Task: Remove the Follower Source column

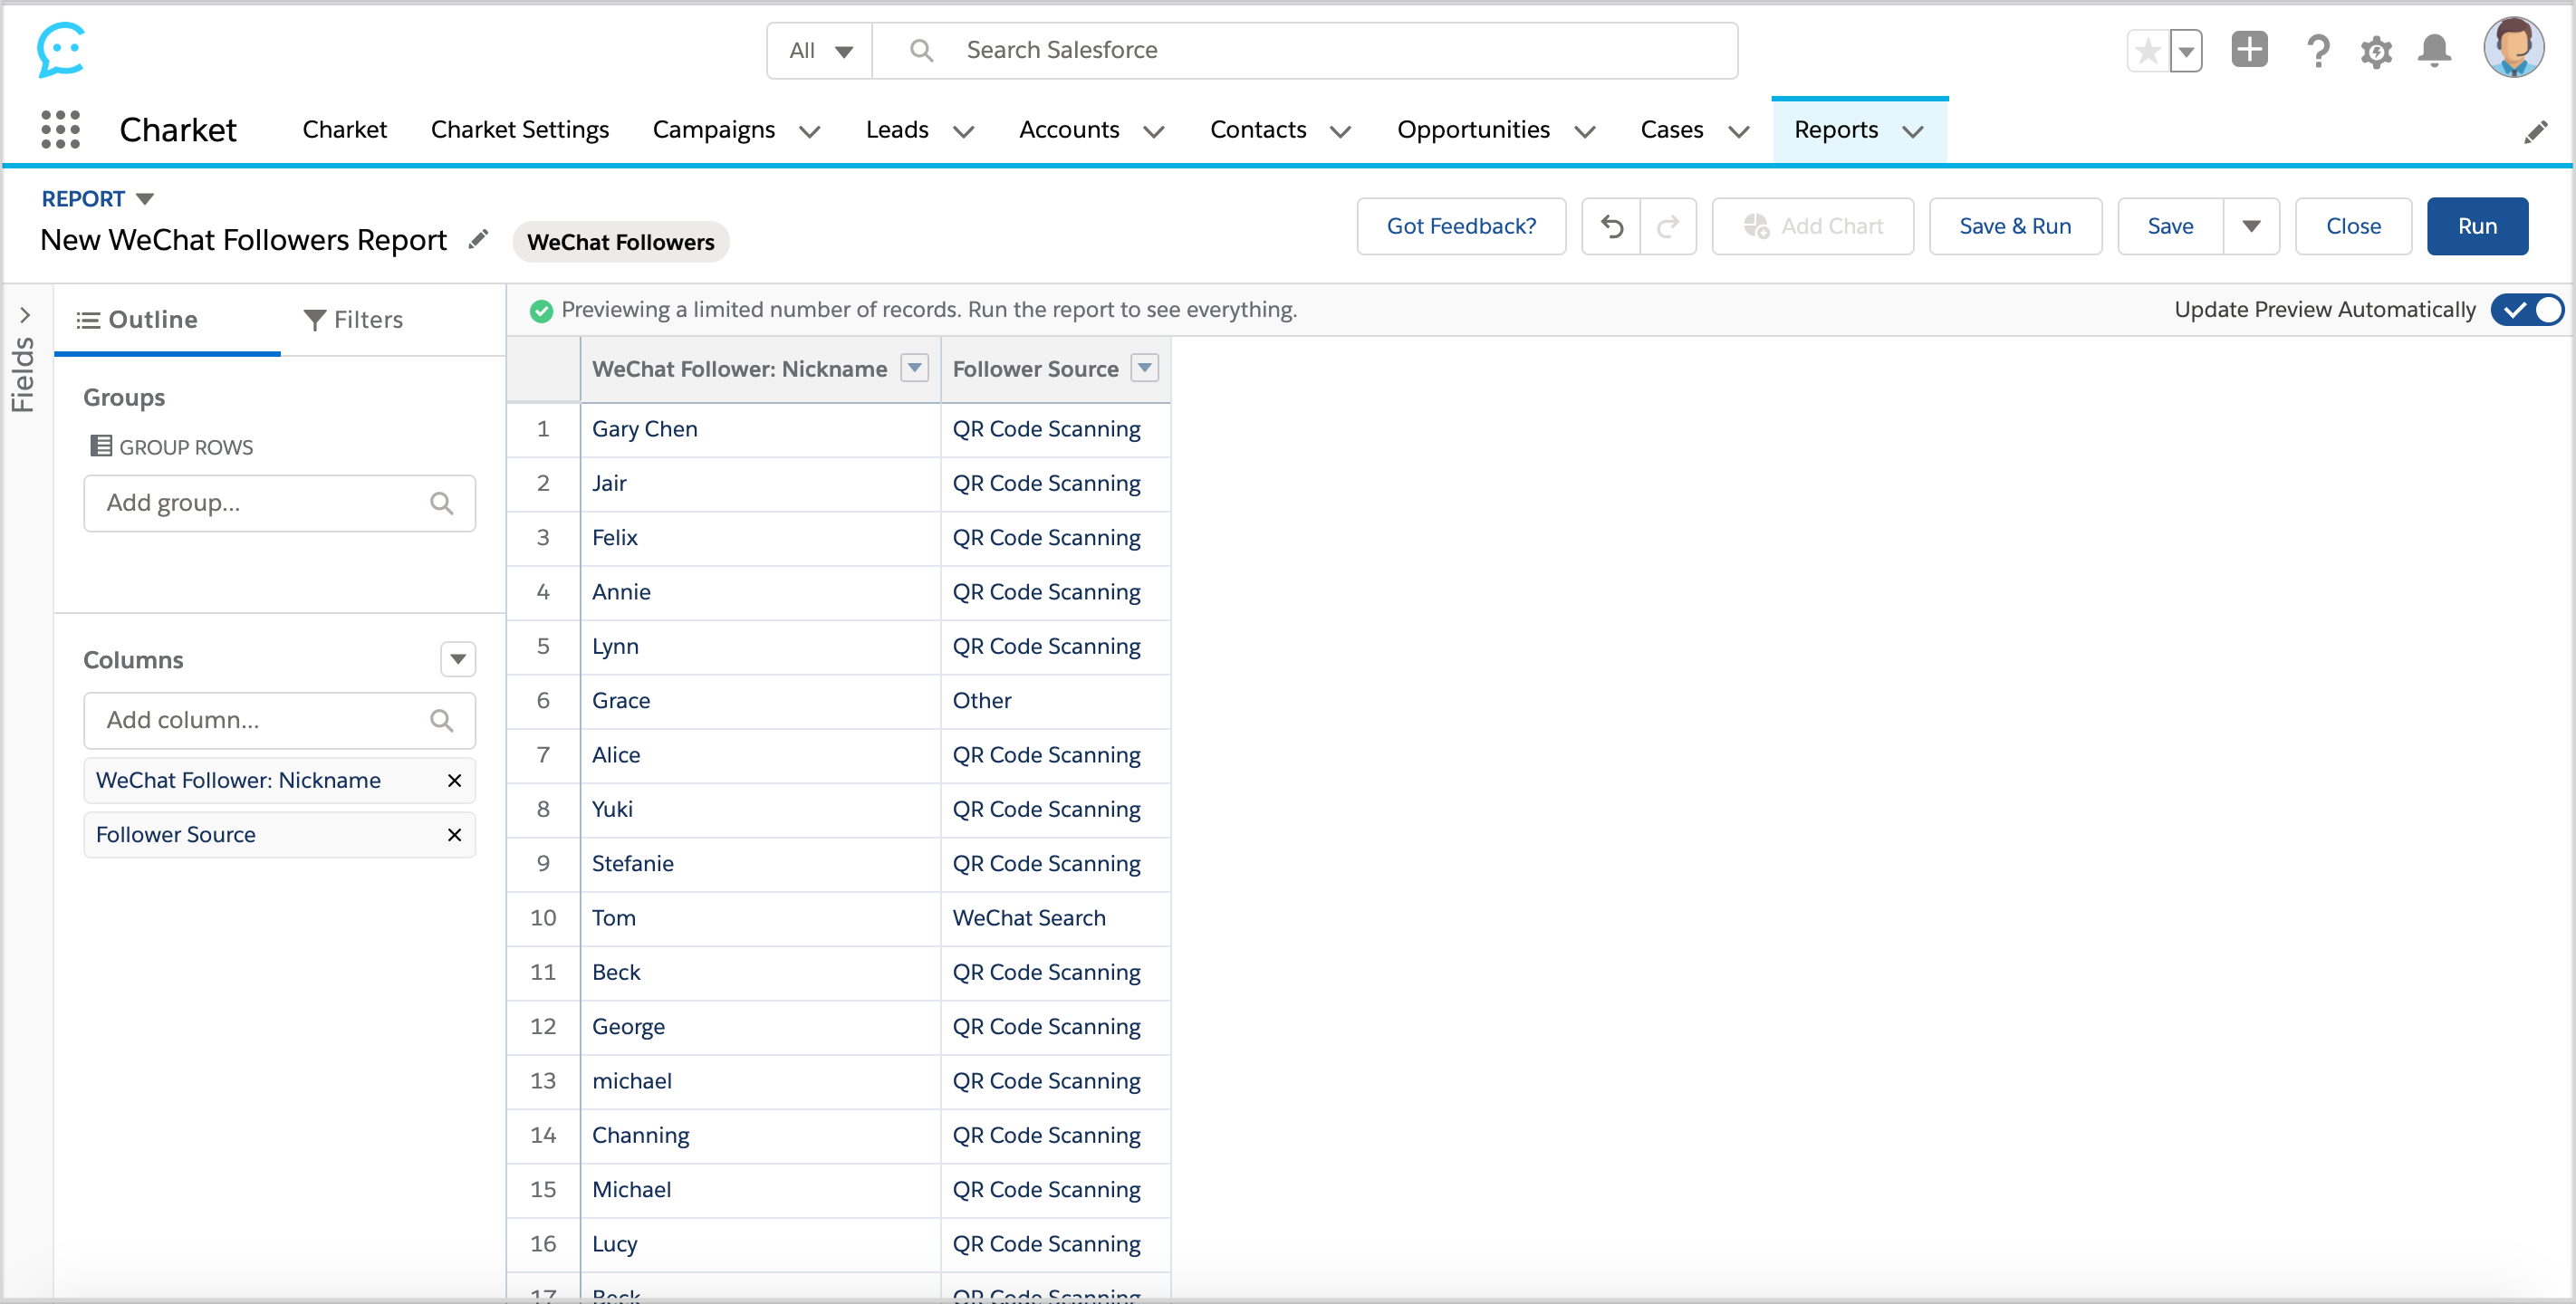Action: click(454, 834)
